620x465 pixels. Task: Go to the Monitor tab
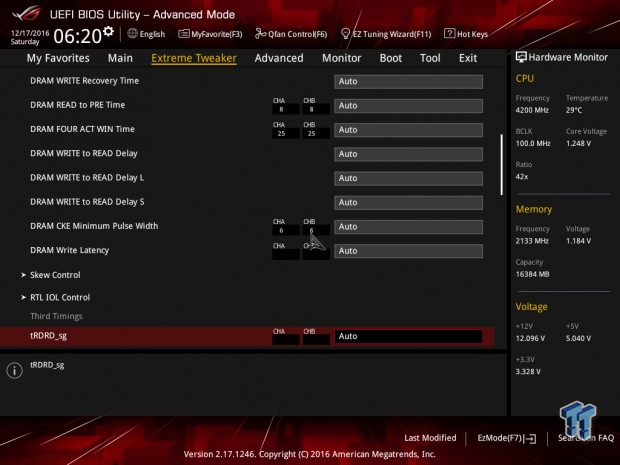point(342,58)
